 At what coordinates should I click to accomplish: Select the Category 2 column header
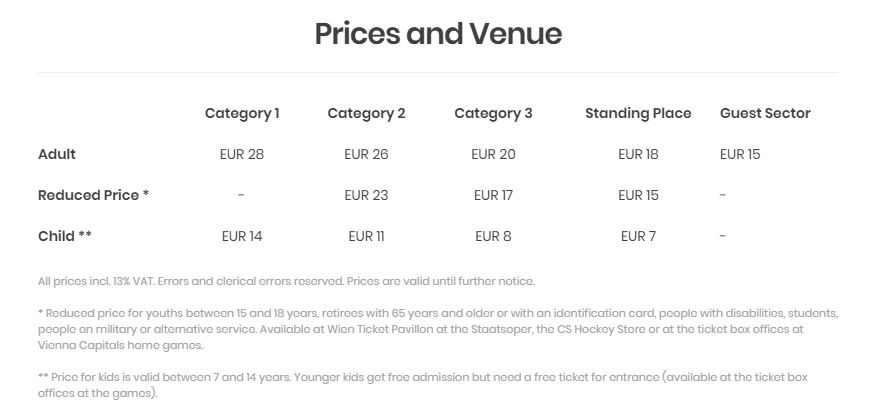[366, 113]
